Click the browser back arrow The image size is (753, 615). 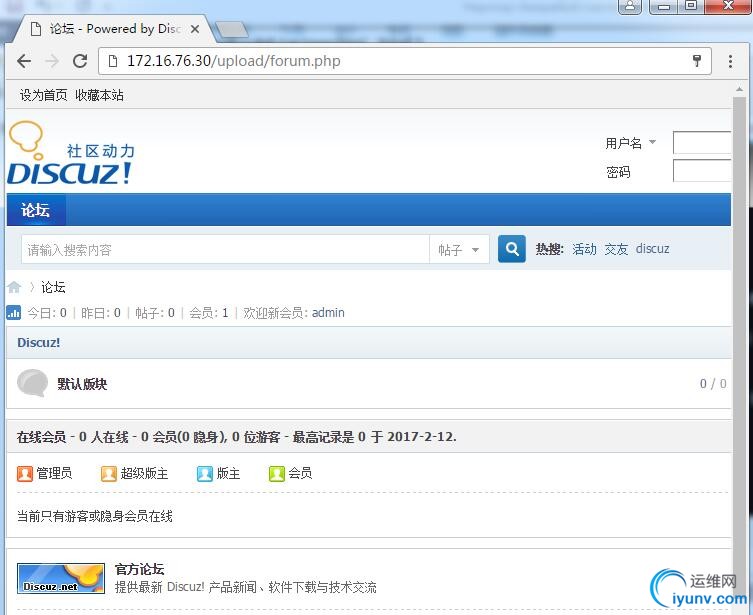(x=24, y=61)
